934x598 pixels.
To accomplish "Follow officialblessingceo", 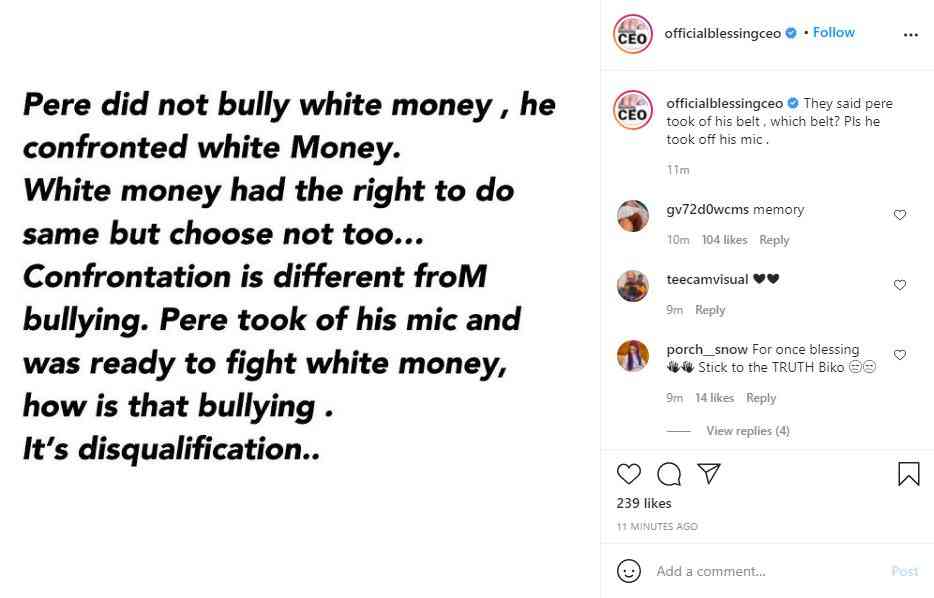I will (x=833, y=33).
